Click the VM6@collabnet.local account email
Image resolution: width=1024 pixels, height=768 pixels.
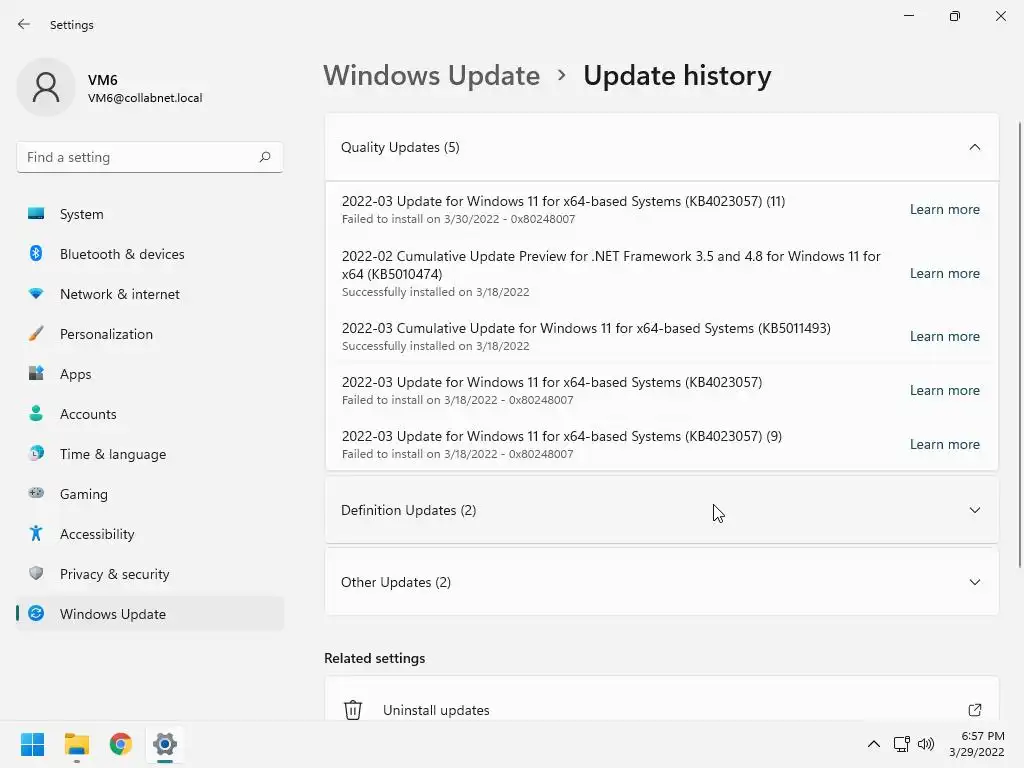click(145, 98)
